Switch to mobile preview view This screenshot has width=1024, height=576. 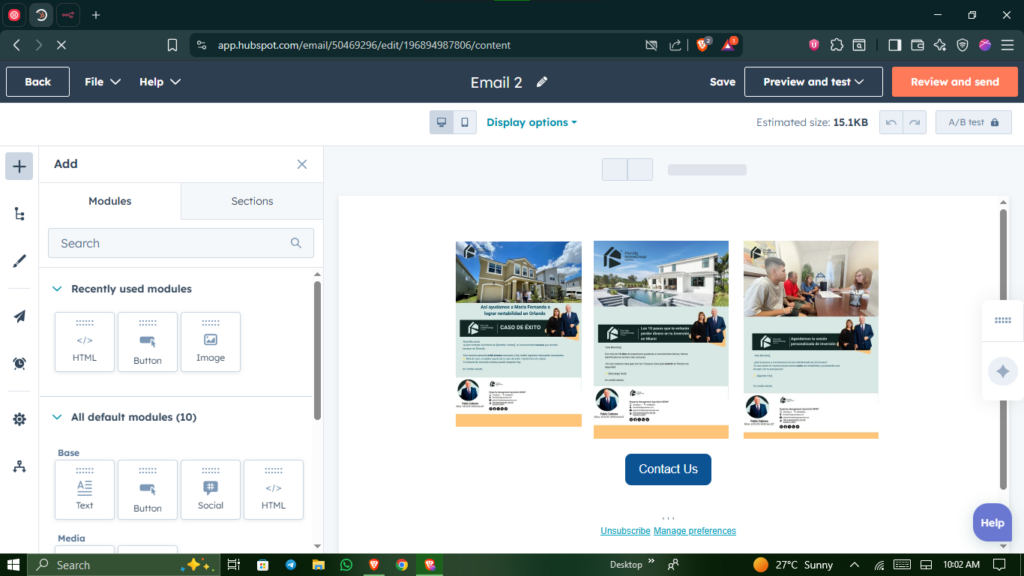pyautogui.click(x=465, y=122)
